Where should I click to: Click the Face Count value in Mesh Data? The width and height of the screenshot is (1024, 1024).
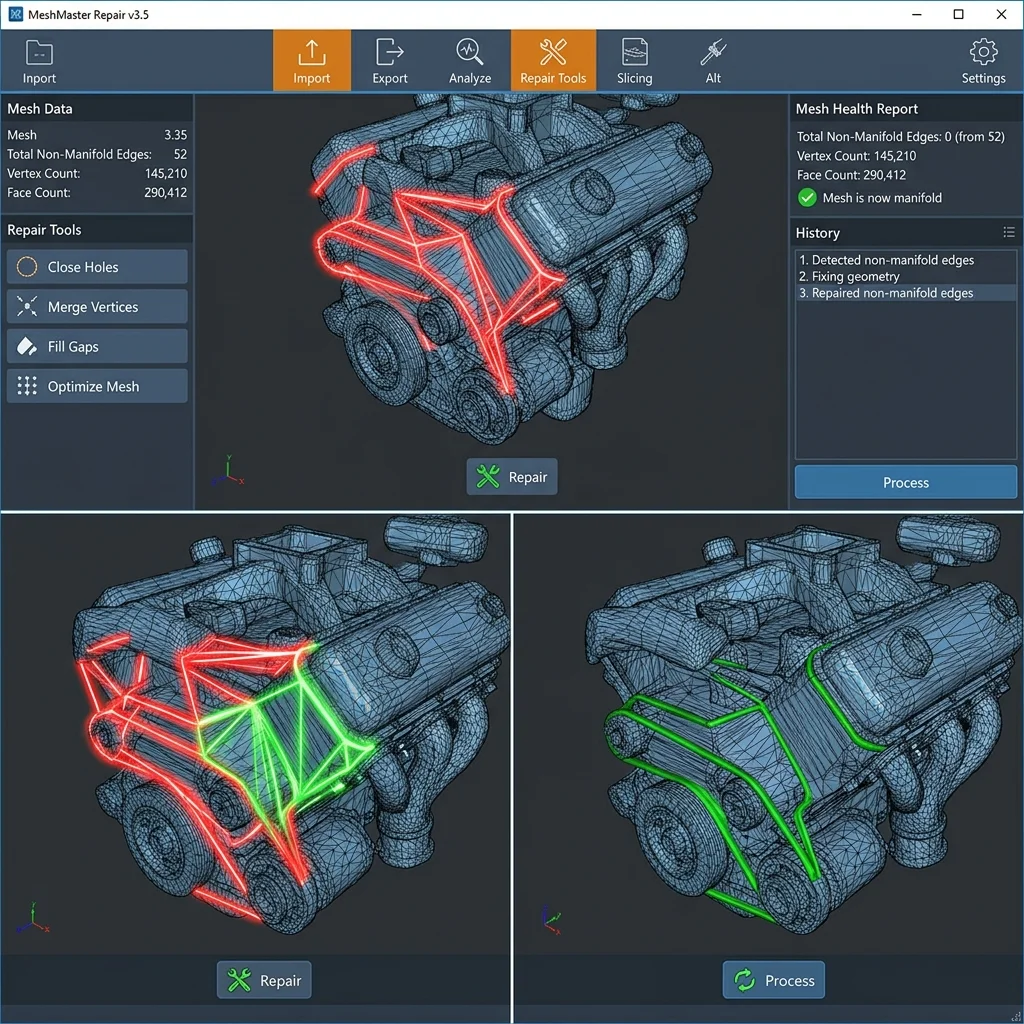click(x=166, y=193)
